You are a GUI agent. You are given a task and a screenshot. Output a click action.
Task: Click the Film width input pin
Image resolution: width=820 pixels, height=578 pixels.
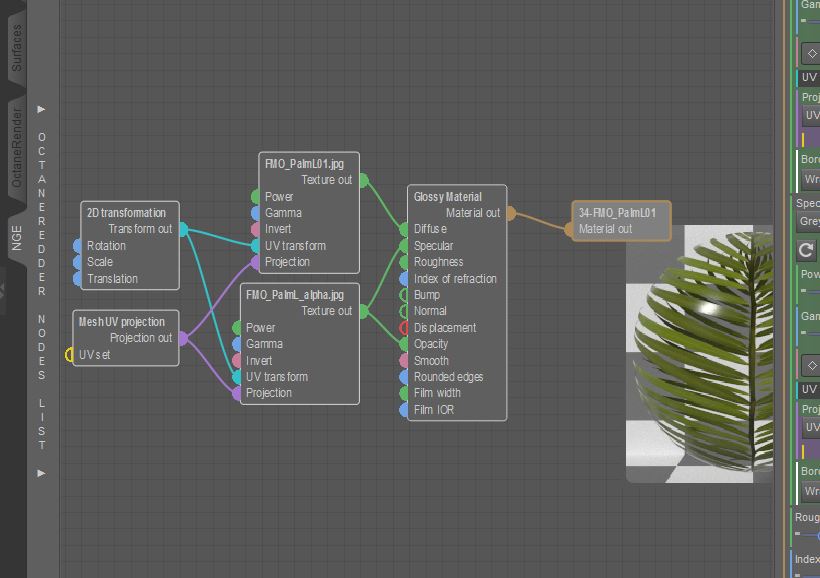point(404,393)
